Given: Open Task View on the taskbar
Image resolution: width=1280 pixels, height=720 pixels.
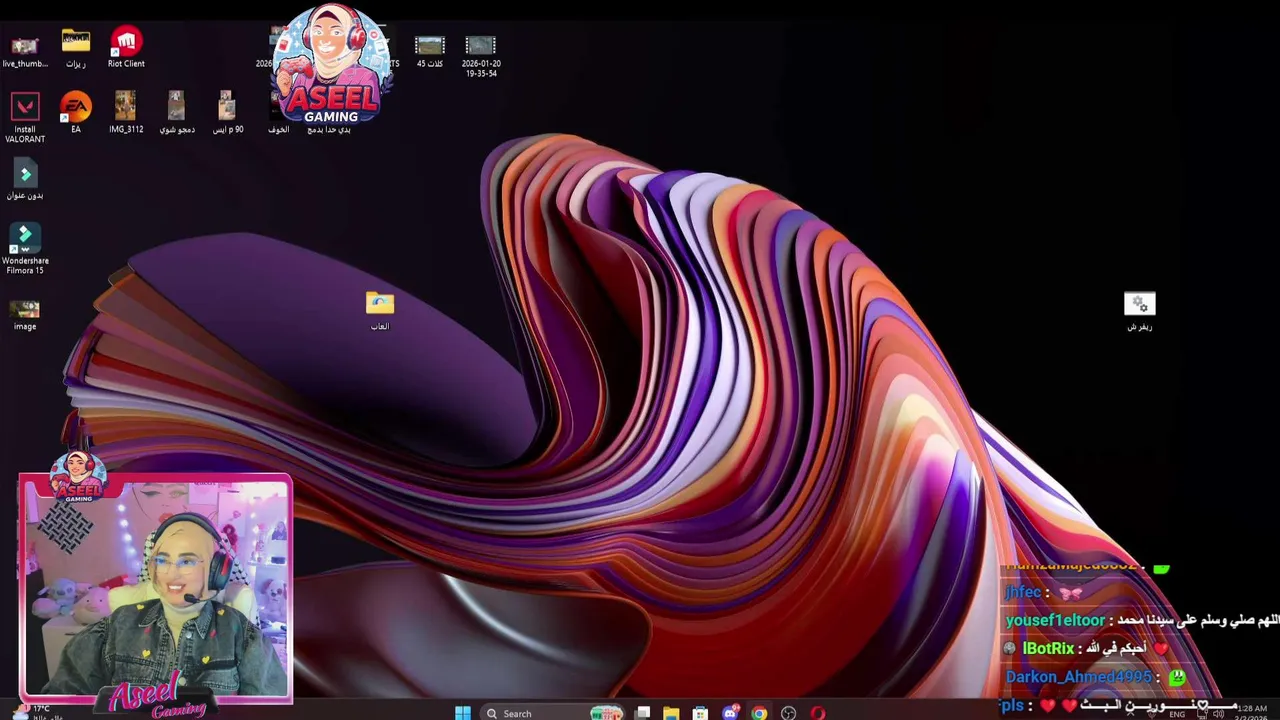Looking at the screenshot, I should tap(642, 713).
